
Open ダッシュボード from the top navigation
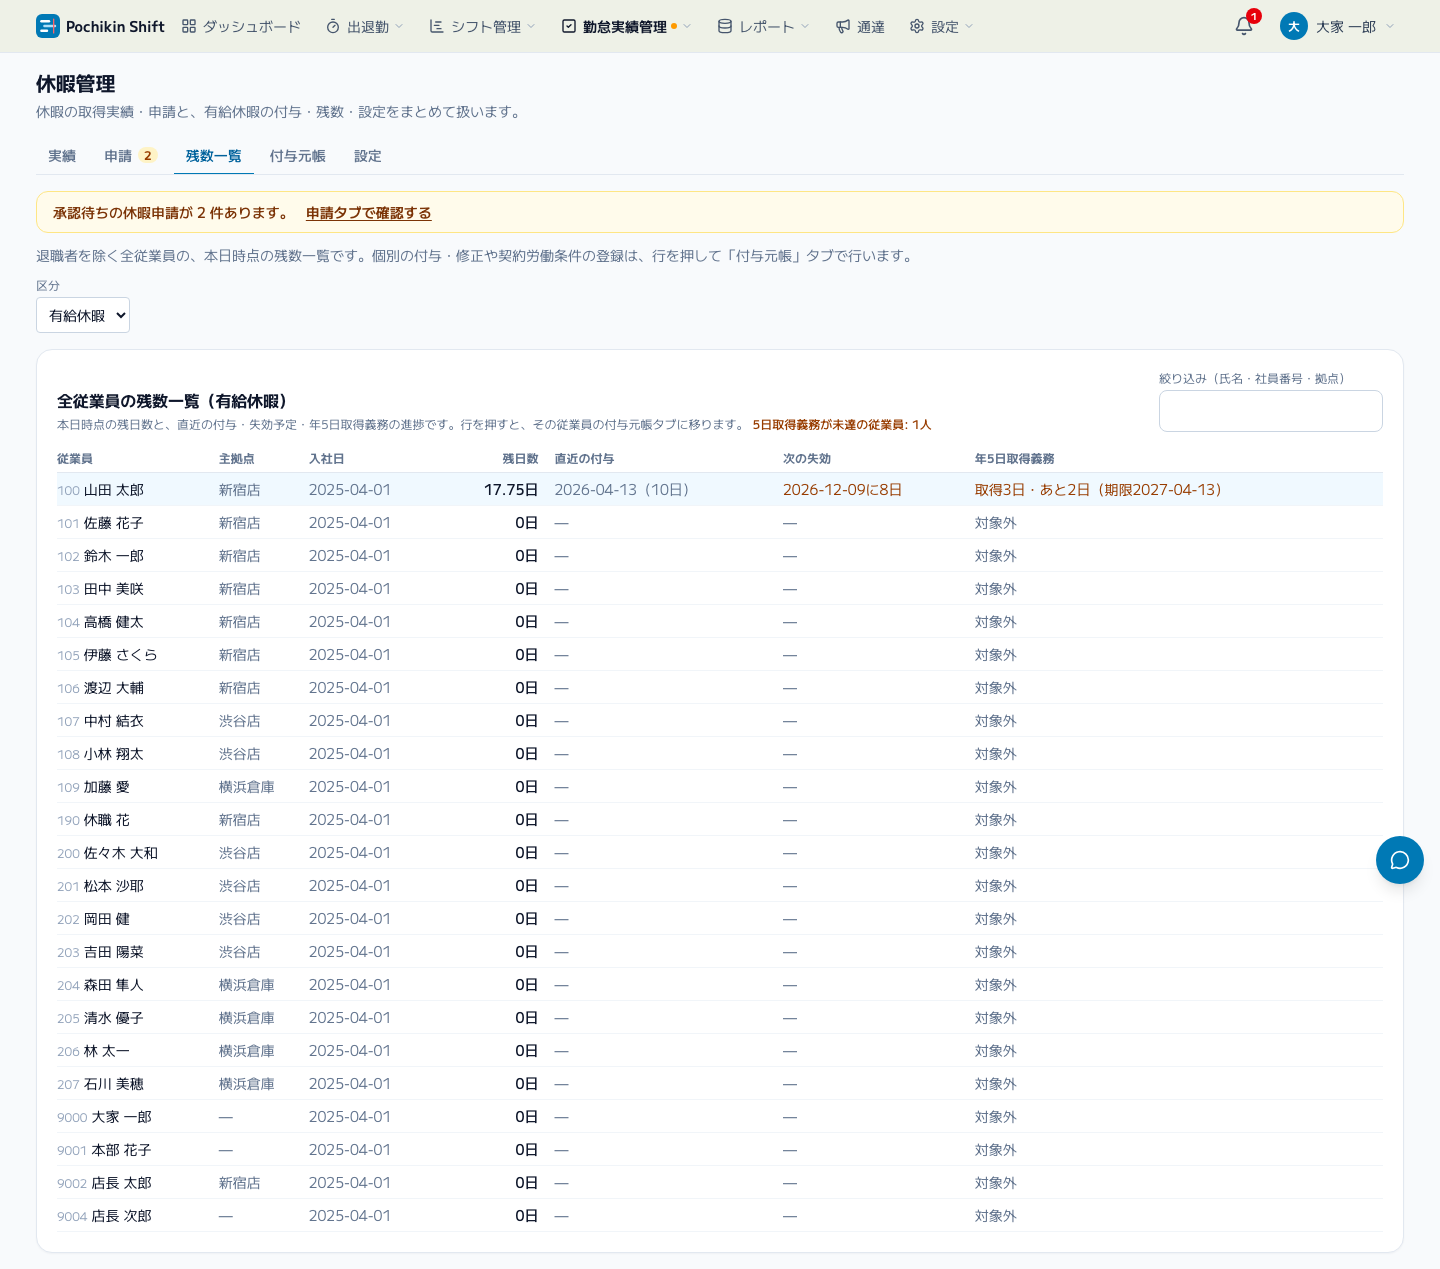coord(241,26)
